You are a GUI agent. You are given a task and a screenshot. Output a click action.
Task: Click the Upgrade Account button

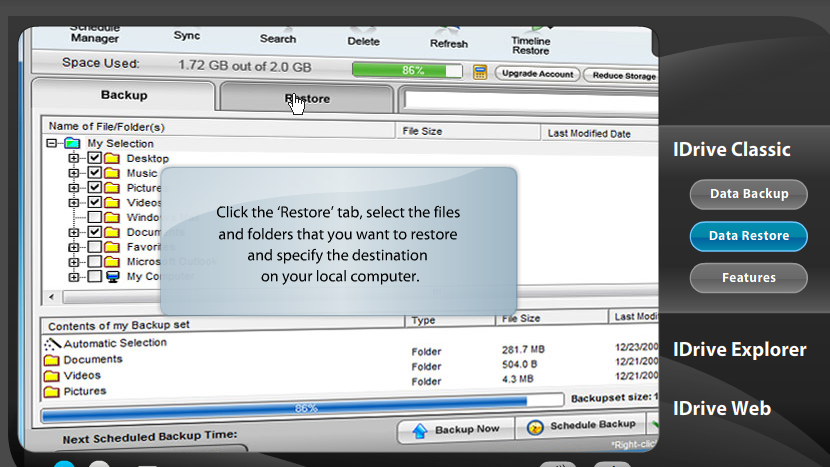pos(537,74)
